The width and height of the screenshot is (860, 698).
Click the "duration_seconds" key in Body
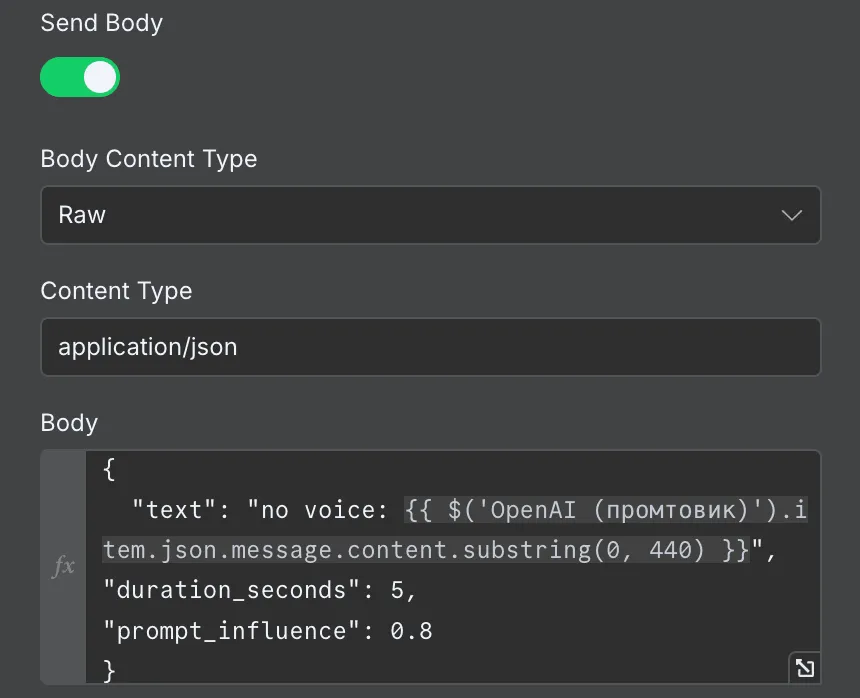tap(232, 590)
